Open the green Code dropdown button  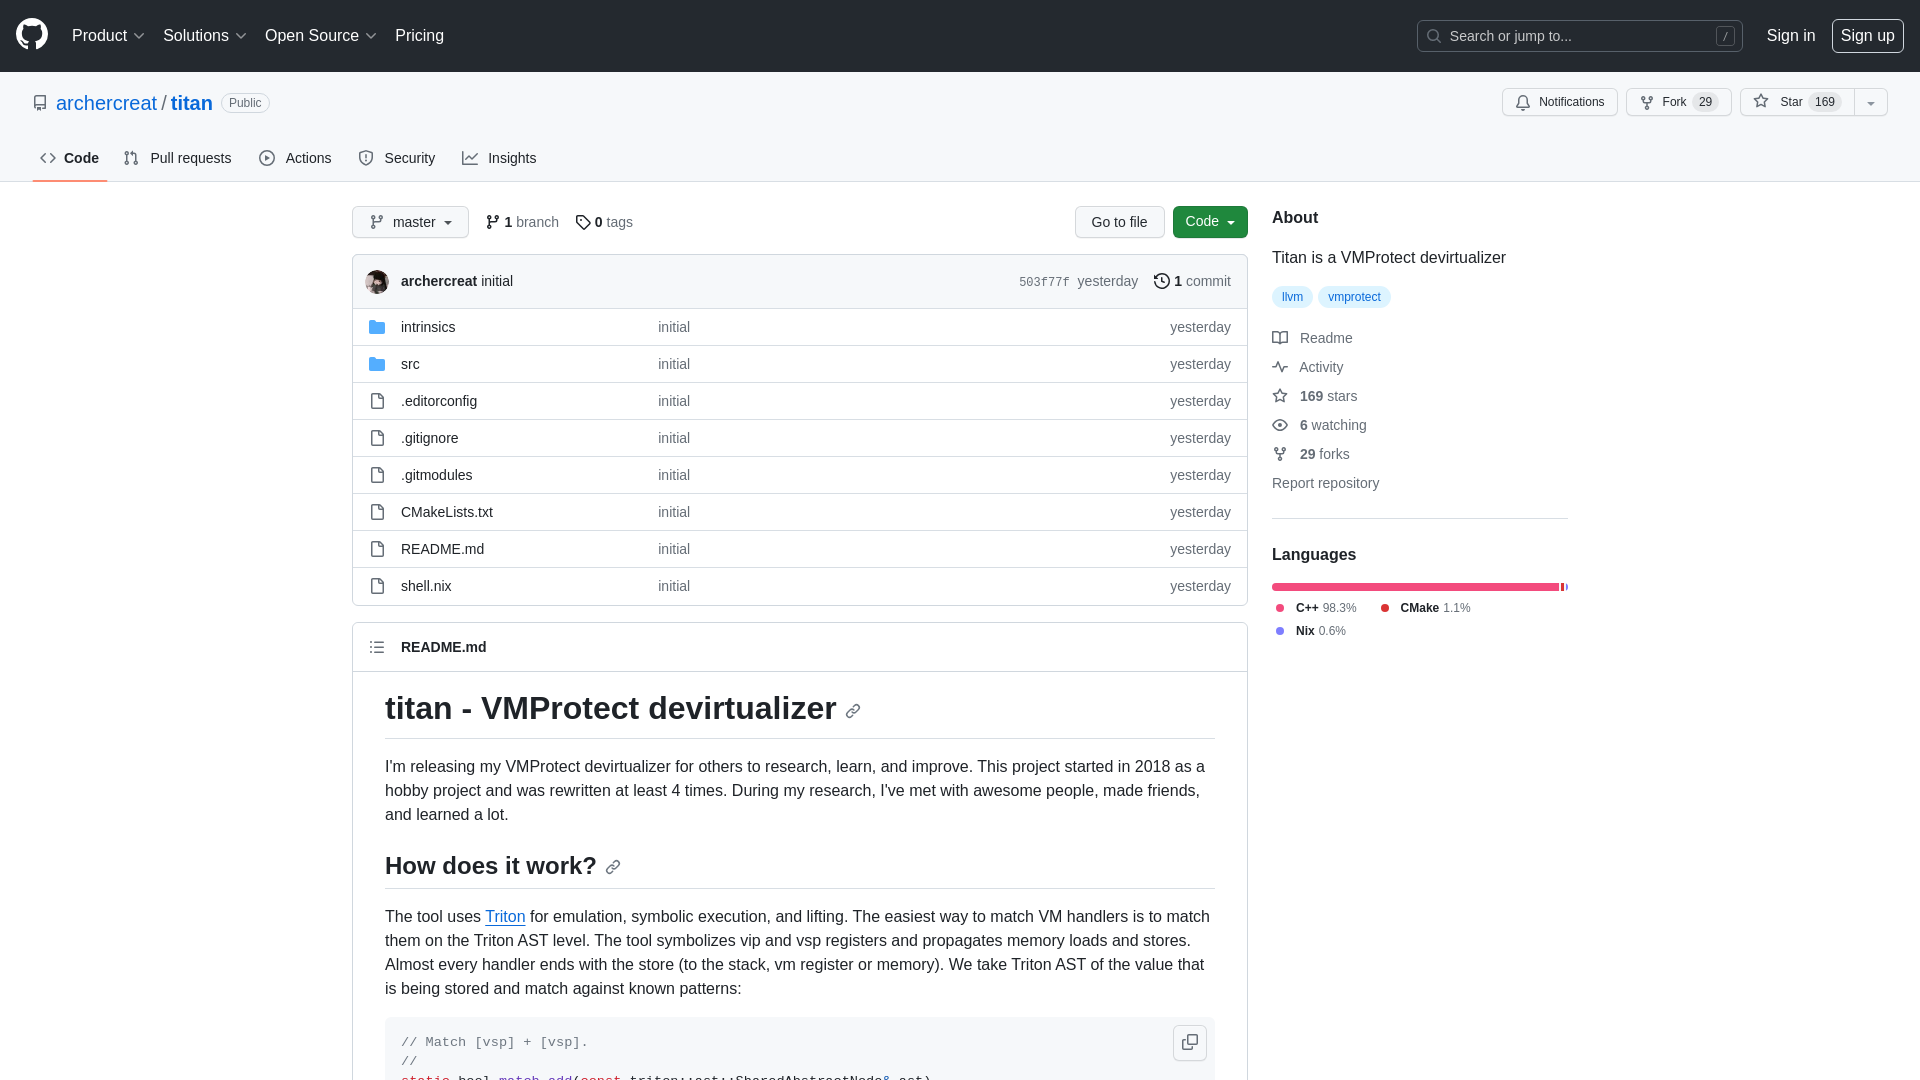(1210, 222)
